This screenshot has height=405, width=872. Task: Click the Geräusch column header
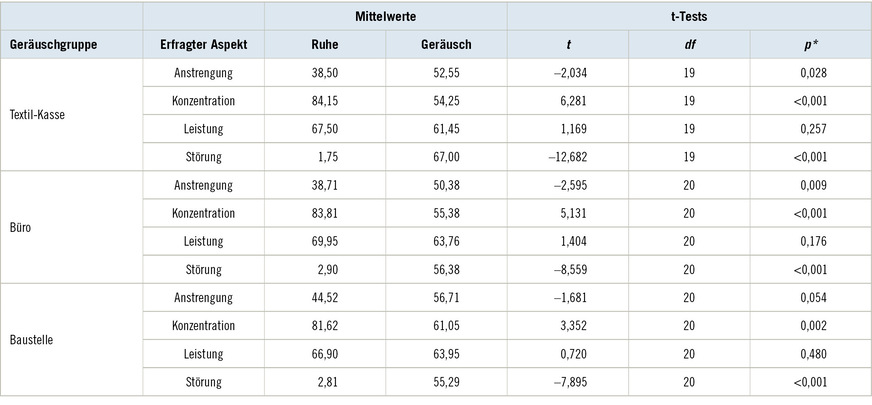445,45
